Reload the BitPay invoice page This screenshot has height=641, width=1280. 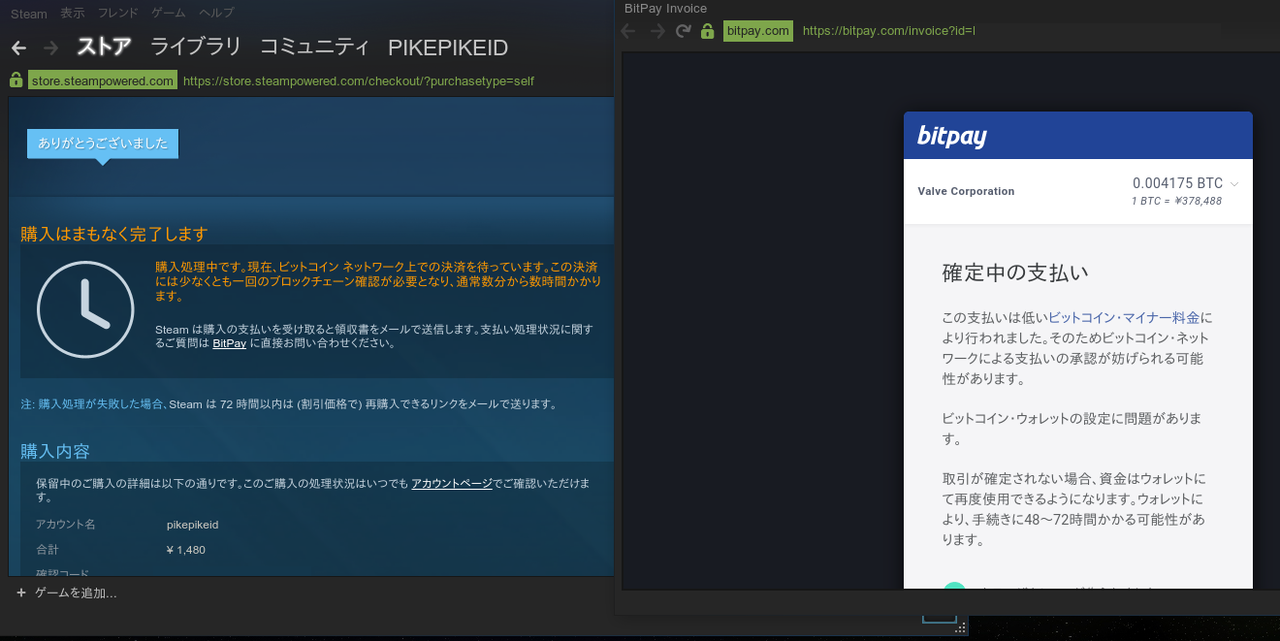(x=684, y=31)
